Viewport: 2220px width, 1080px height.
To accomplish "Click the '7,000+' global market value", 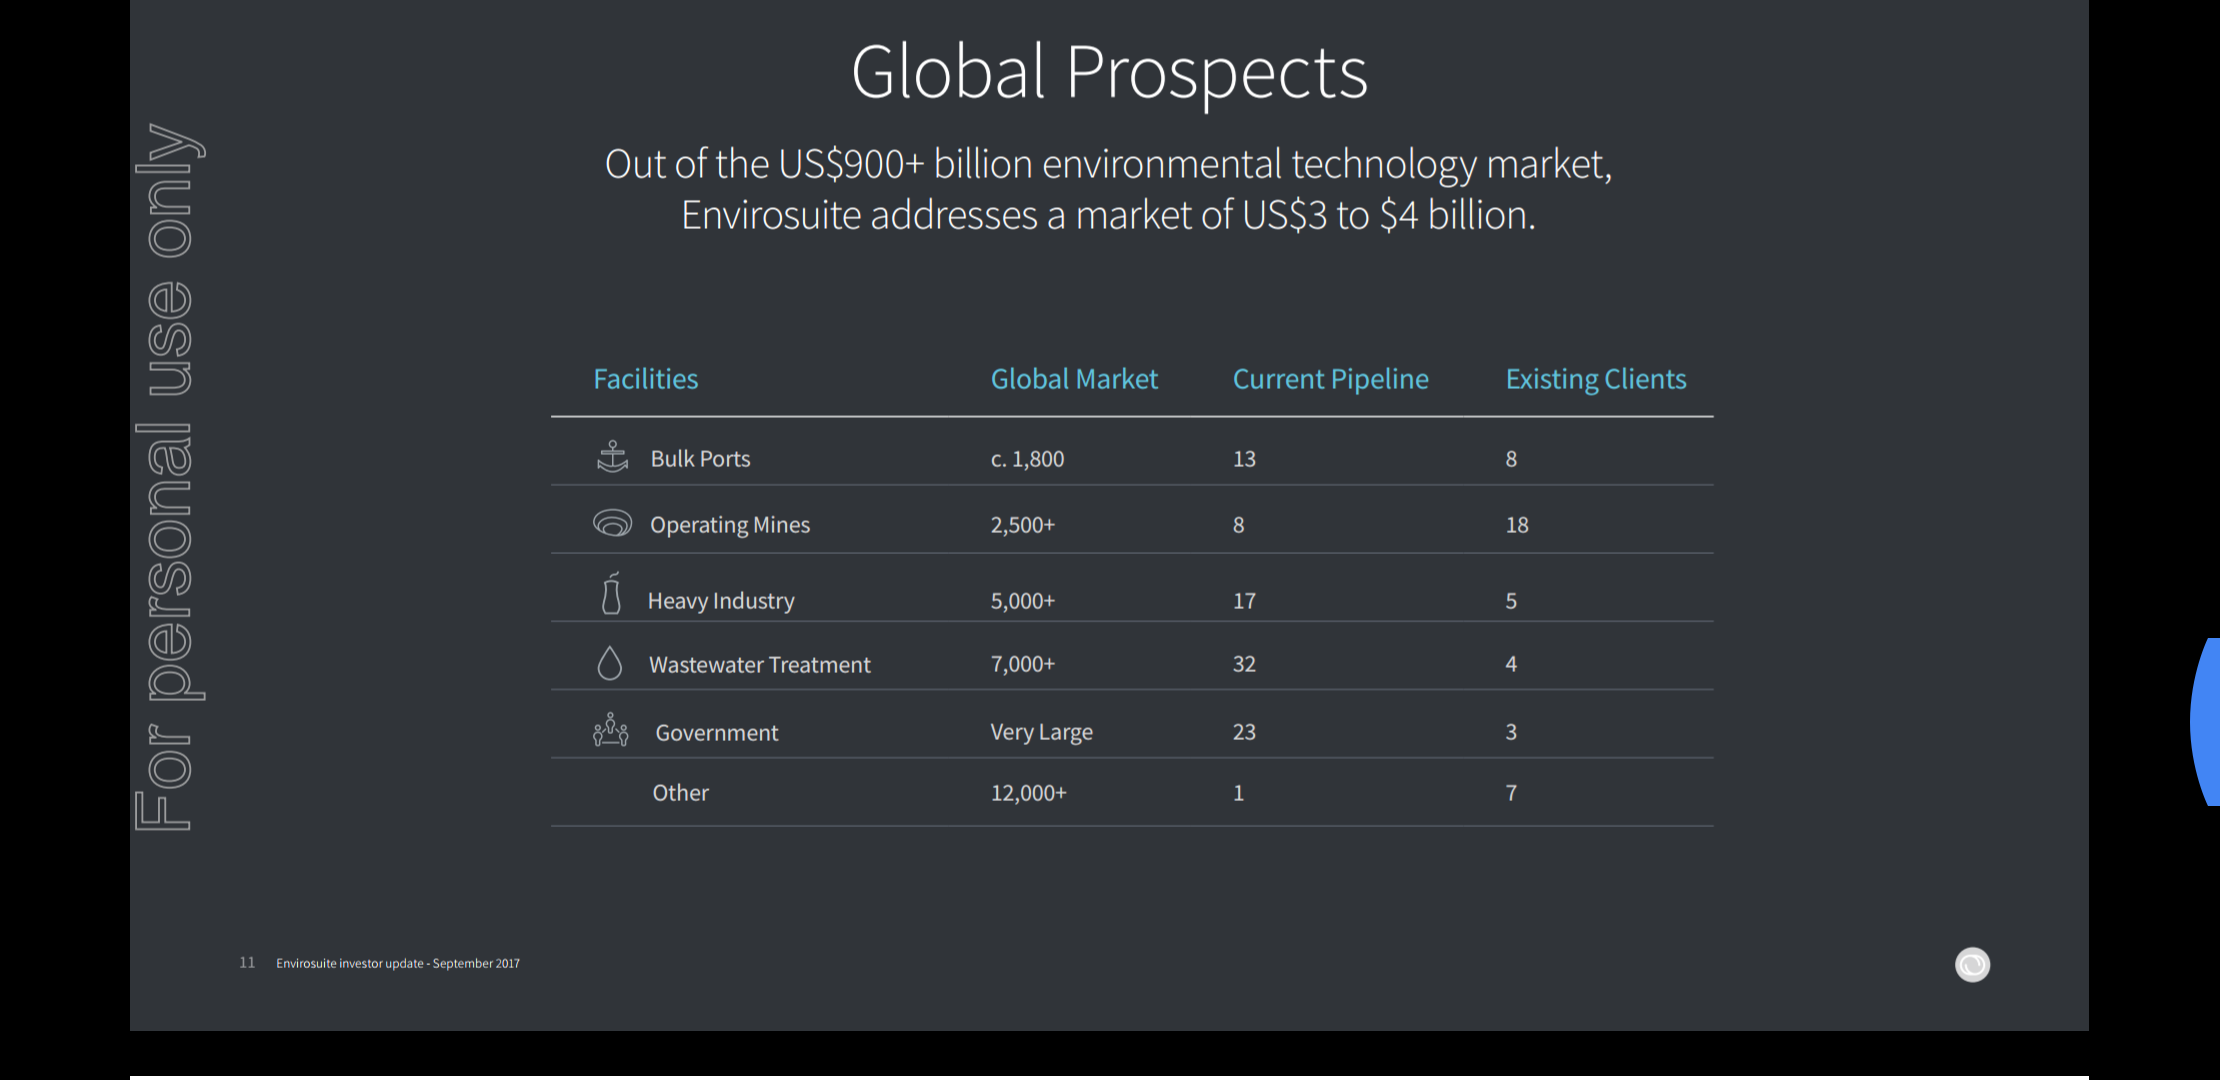I will click(x=1022, y=664).
